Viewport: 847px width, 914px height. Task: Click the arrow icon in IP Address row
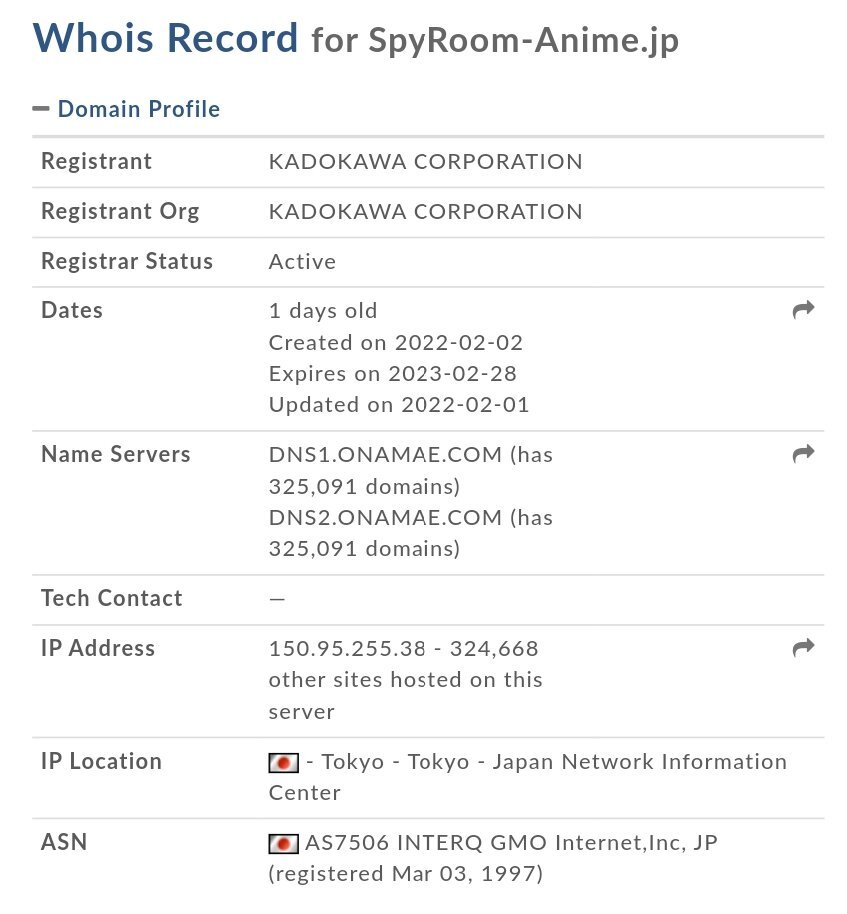pyautogui.click(x=803, y=648)
